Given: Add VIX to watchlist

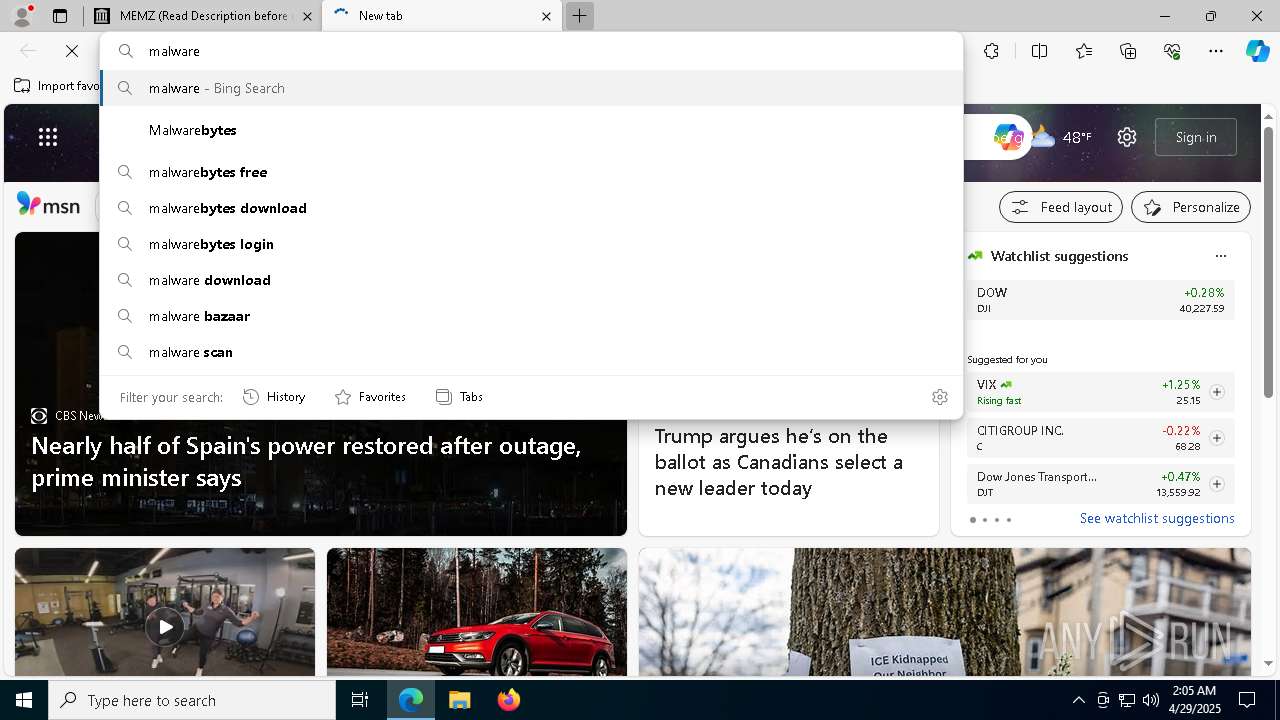Looking at the screenshot, I should pyautogui.click(x=1217, y=392).
